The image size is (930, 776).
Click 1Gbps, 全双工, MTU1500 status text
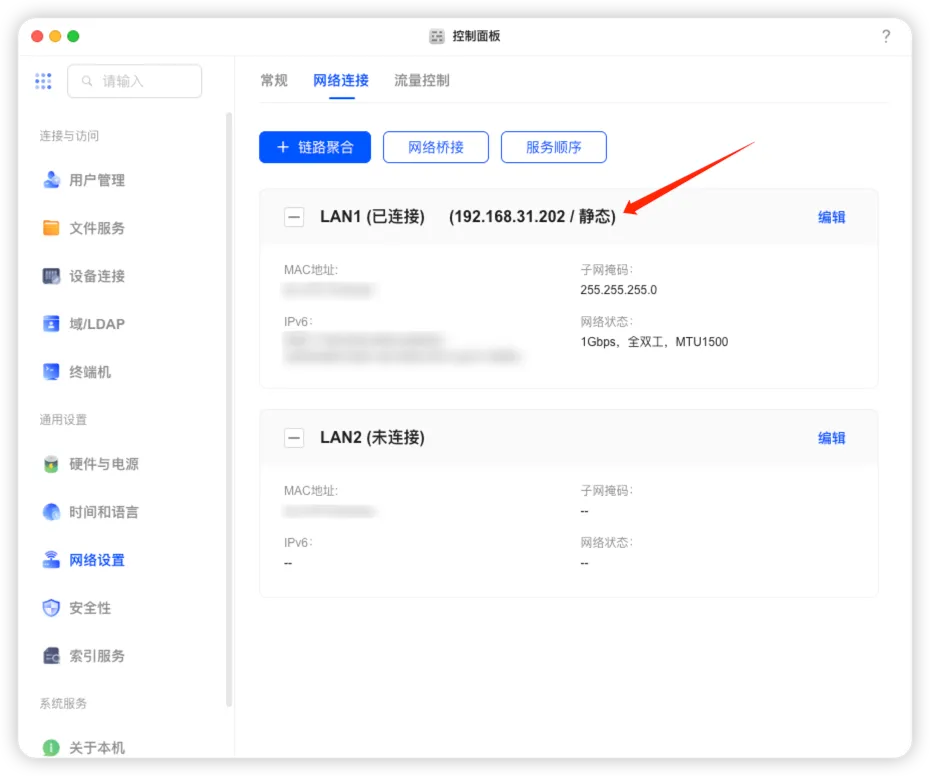[654, 342]
